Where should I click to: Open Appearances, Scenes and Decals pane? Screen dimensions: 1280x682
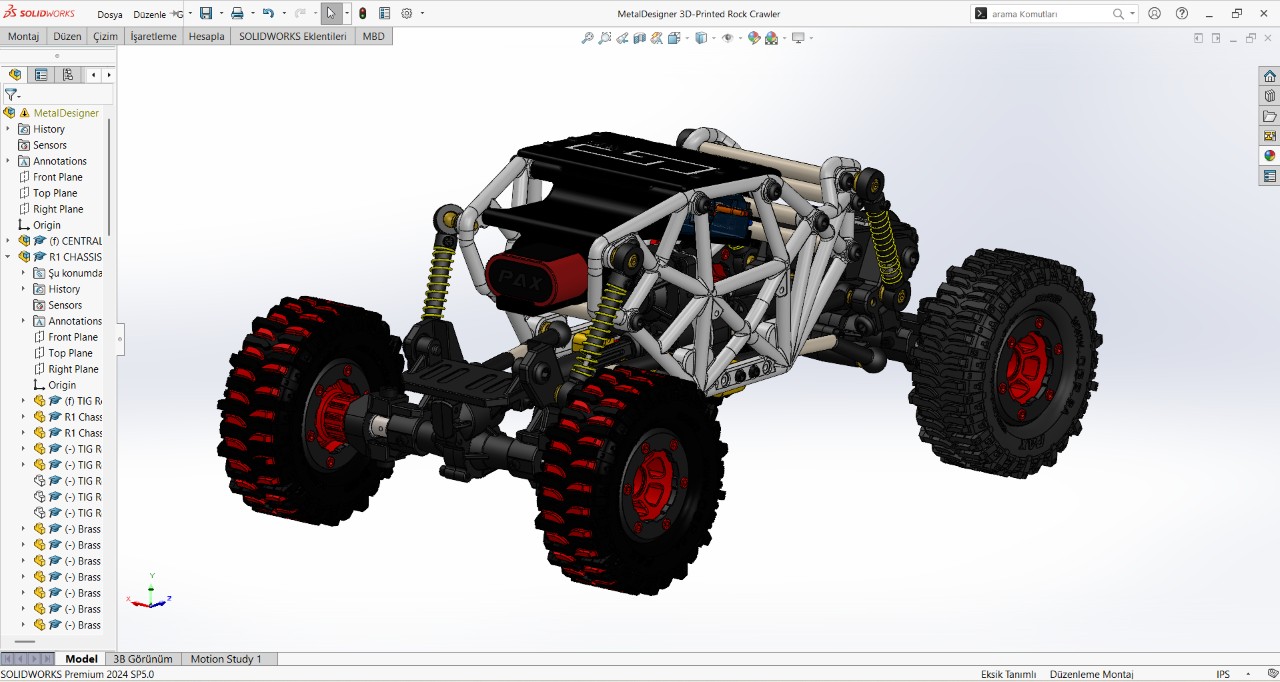click(1270, 156)
